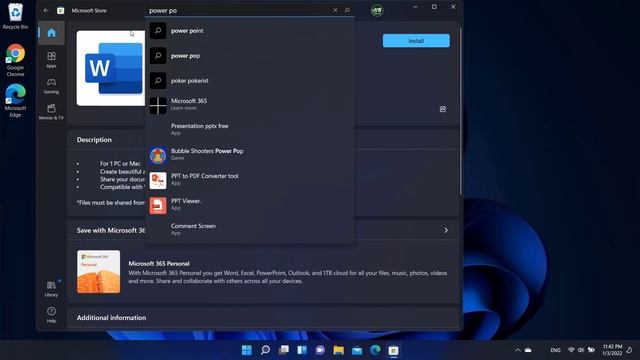Click the Word app logo image
Viewport: 640px width, 360px height.
click(111, 68)
